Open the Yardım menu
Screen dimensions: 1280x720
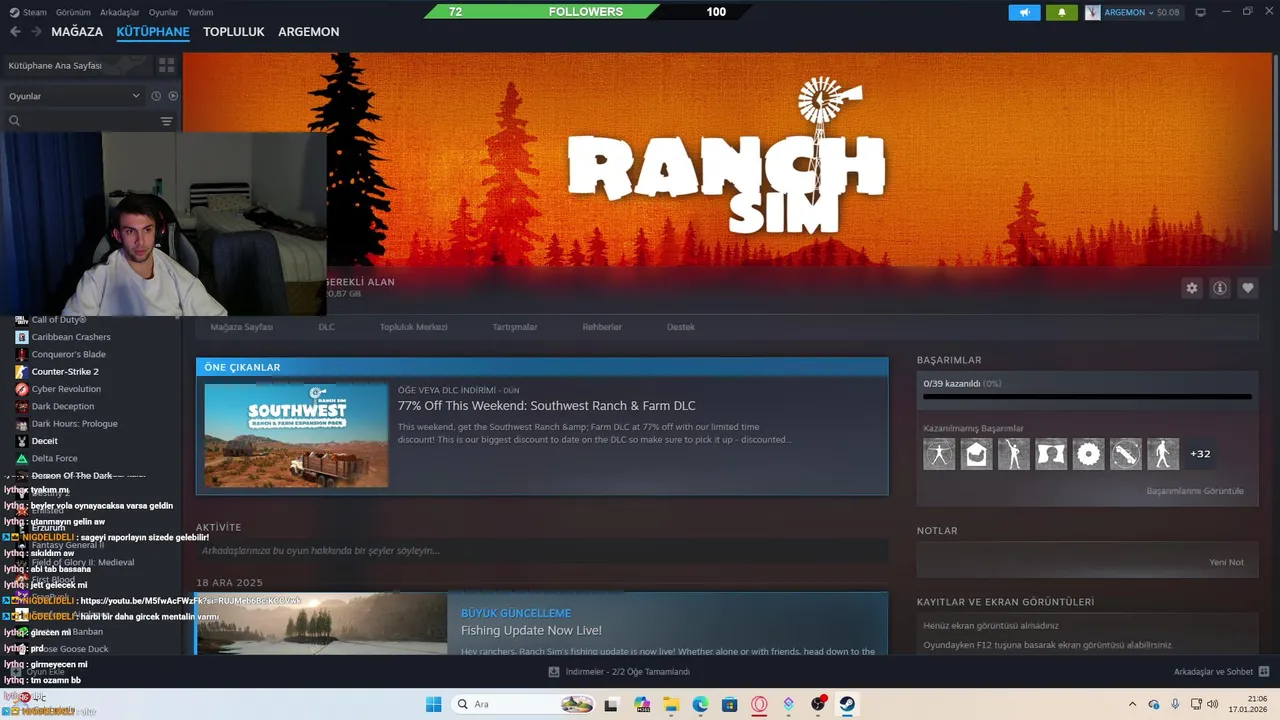click(200, 12)
